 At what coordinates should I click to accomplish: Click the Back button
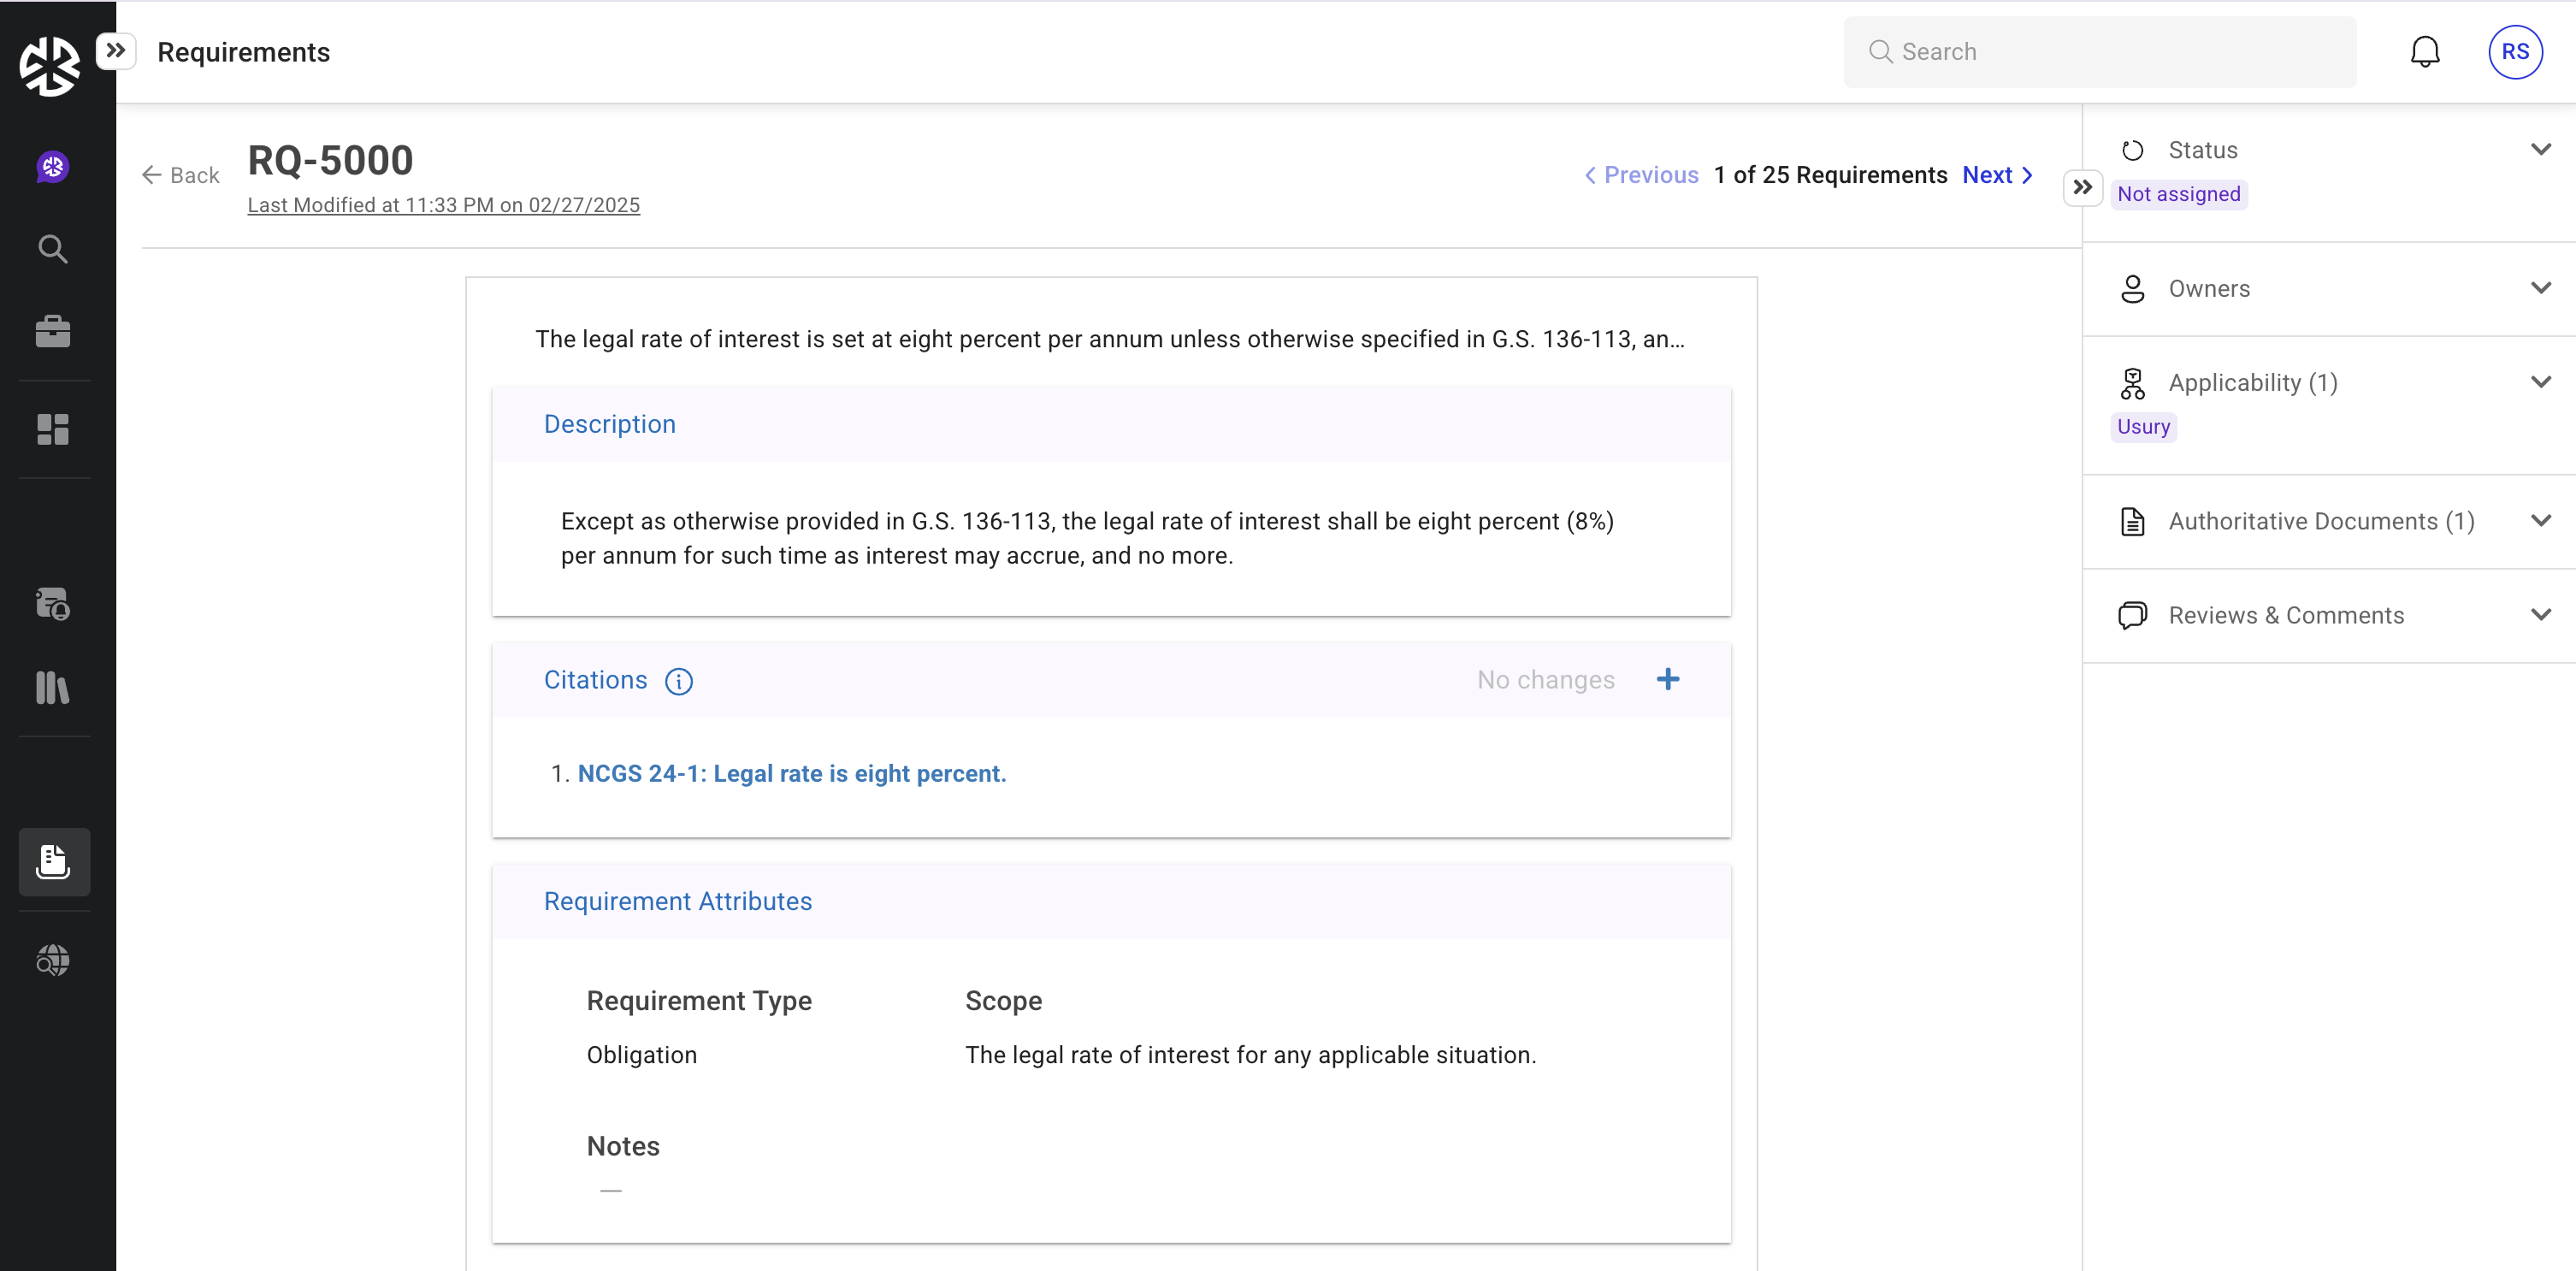click(x=181, y=175)
